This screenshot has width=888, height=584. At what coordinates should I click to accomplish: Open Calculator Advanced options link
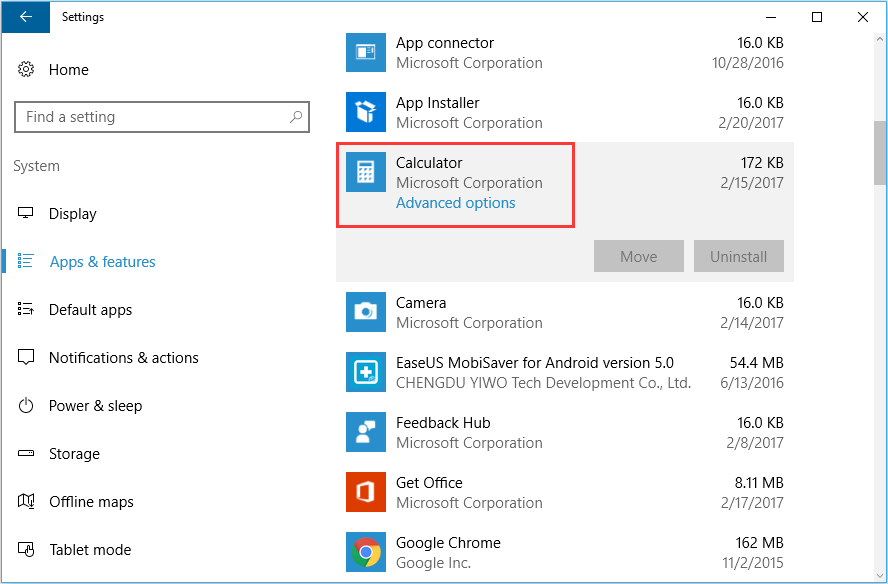455,203
